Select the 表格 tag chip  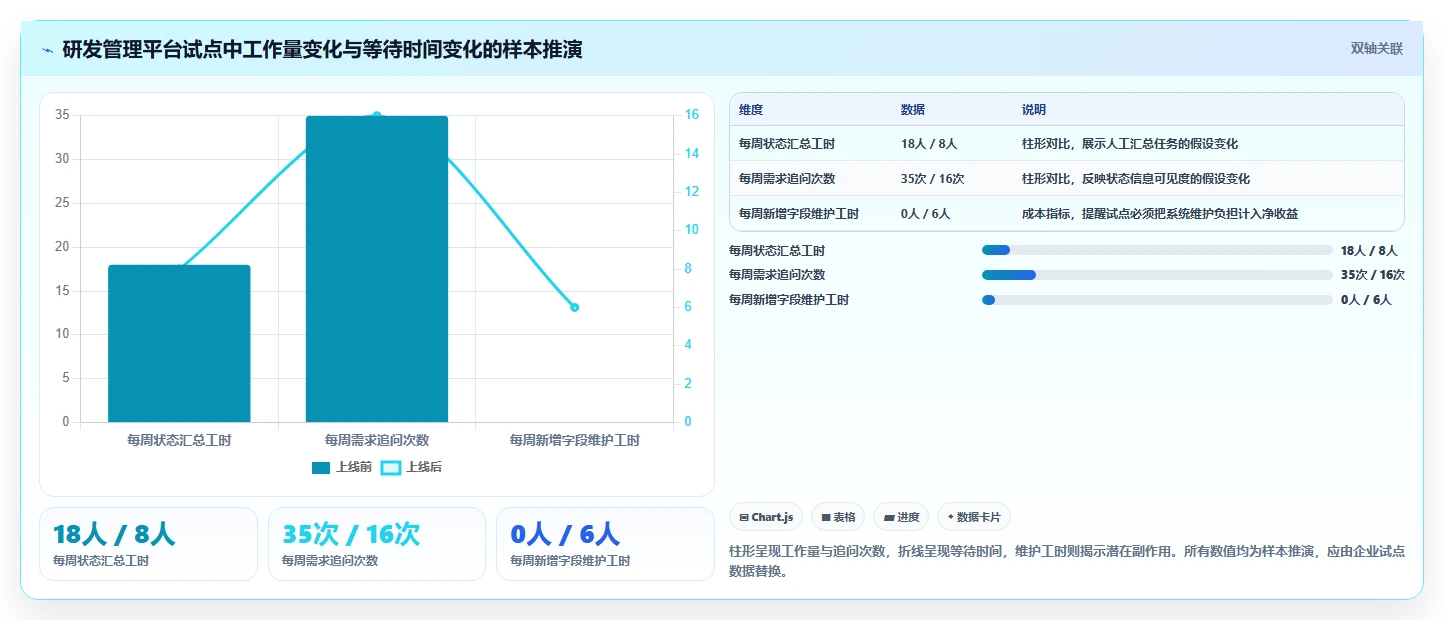pyautogui.click(x=838, y=517)
